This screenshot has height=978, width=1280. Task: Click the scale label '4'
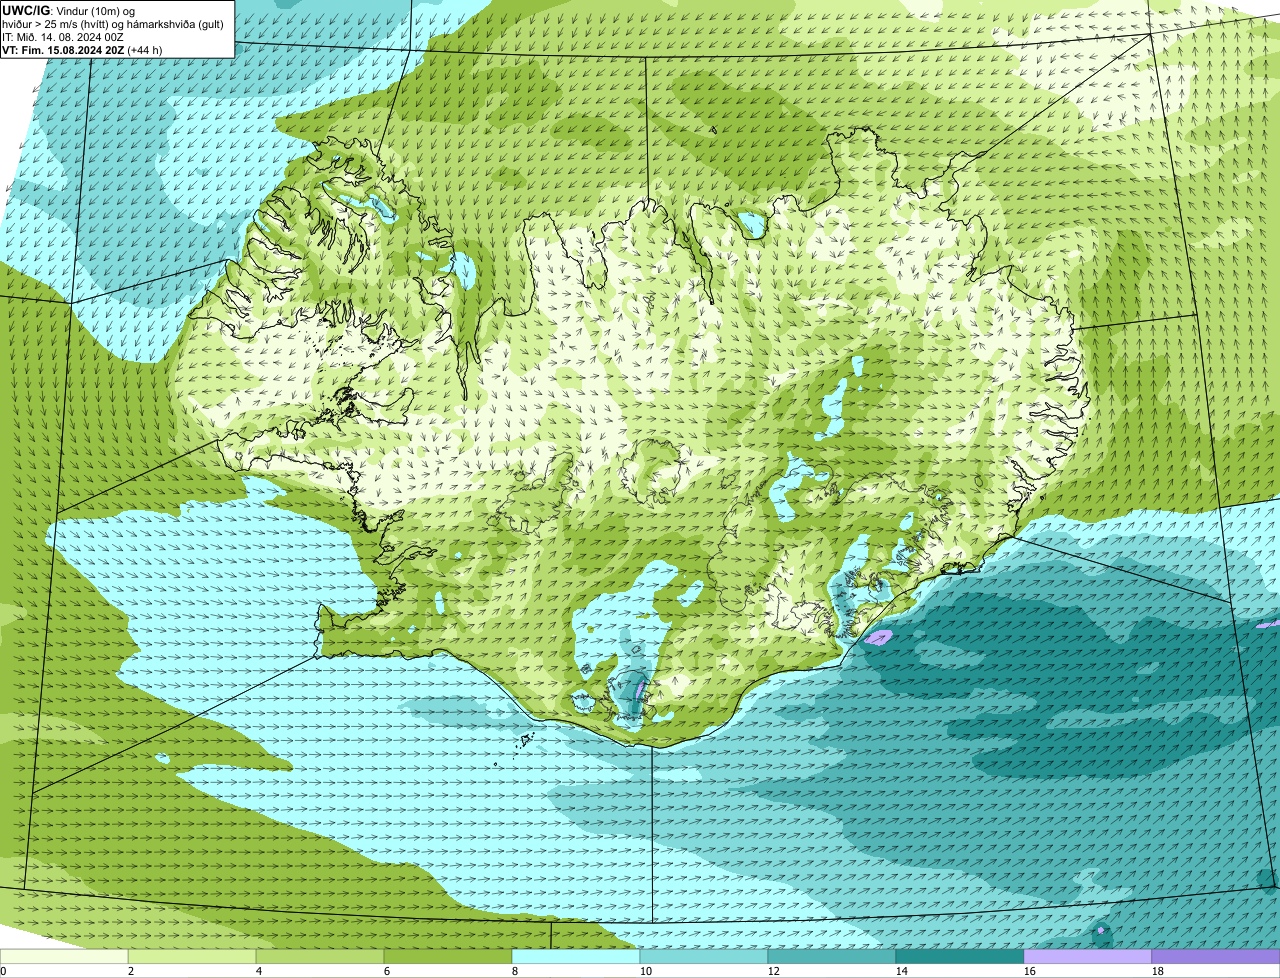tap(259, 971)
